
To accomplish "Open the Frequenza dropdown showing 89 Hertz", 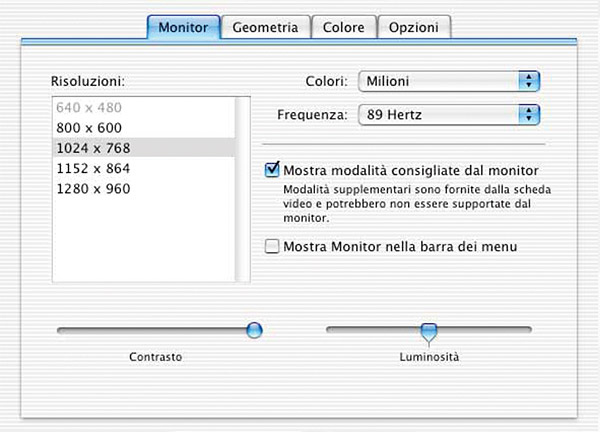I will click(449, 114).
